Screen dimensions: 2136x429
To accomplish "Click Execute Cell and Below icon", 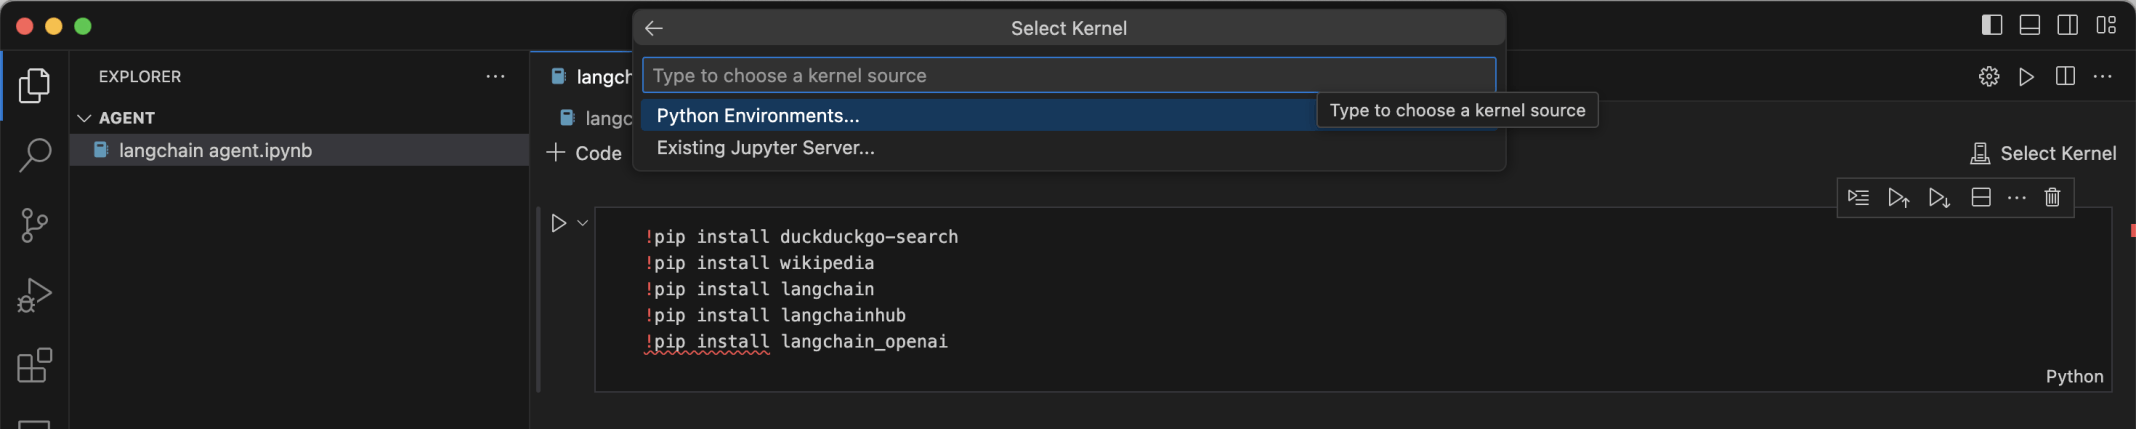I will [1939, 198].
